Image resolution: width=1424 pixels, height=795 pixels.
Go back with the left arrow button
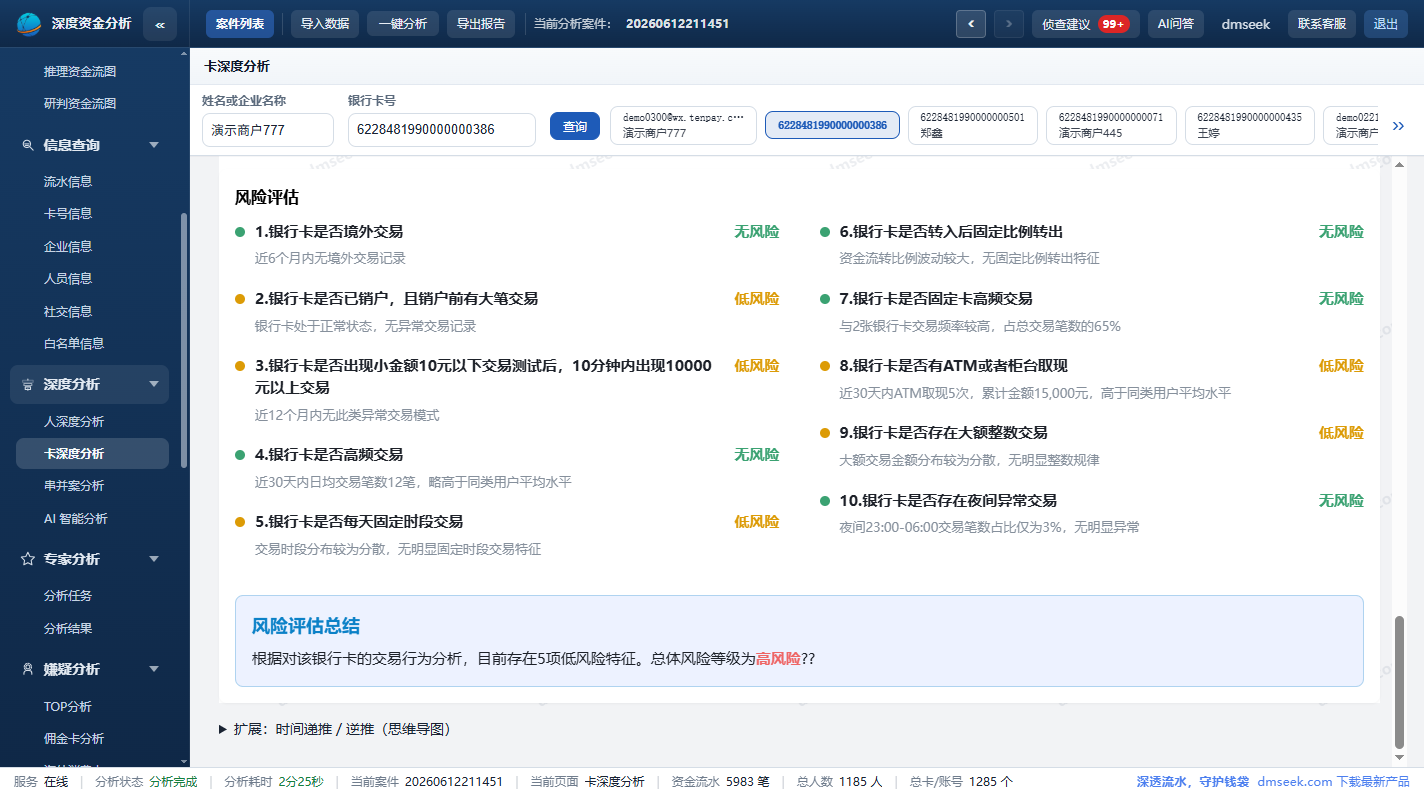point(971,24)
